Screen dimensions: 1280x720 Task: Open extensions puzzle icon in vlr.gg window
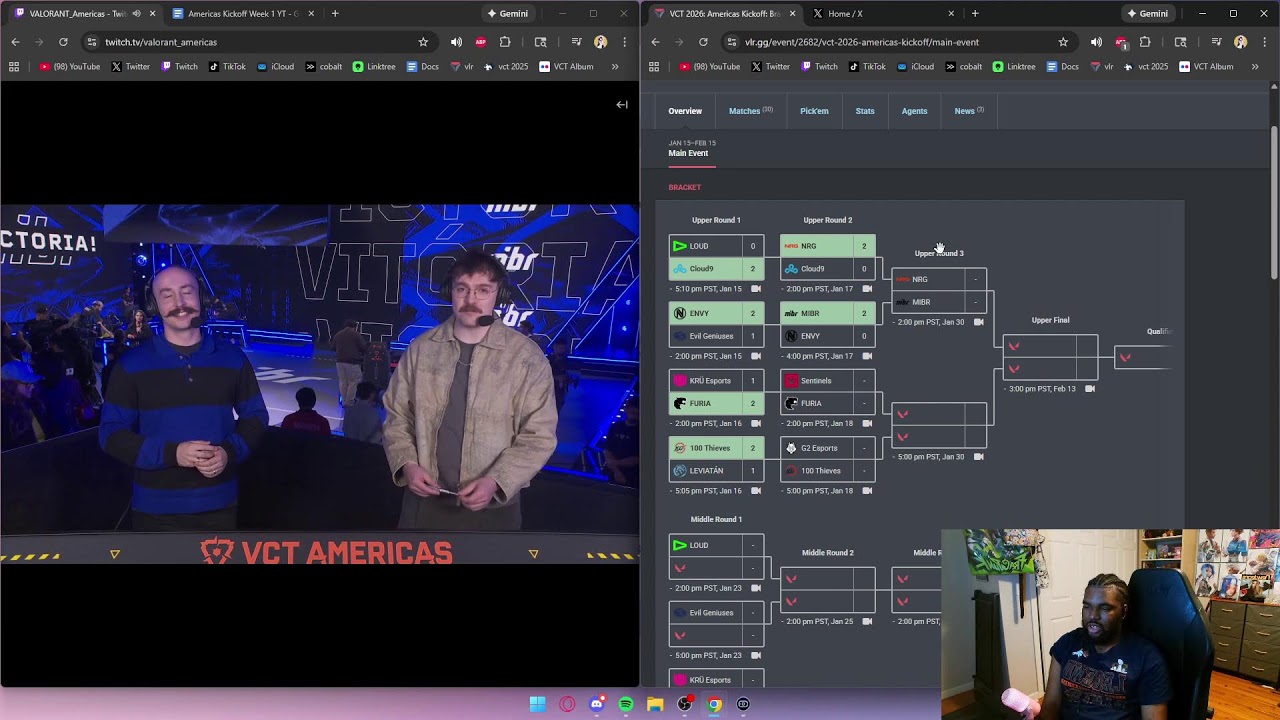click(1145, 42)
